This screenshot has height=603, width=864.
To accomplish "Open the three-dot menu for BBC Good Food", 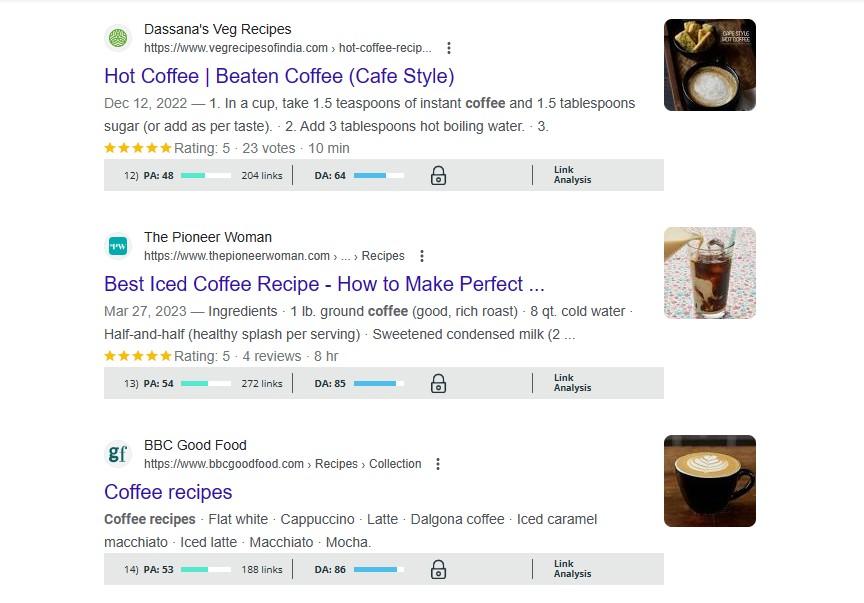I will [438, 464].
